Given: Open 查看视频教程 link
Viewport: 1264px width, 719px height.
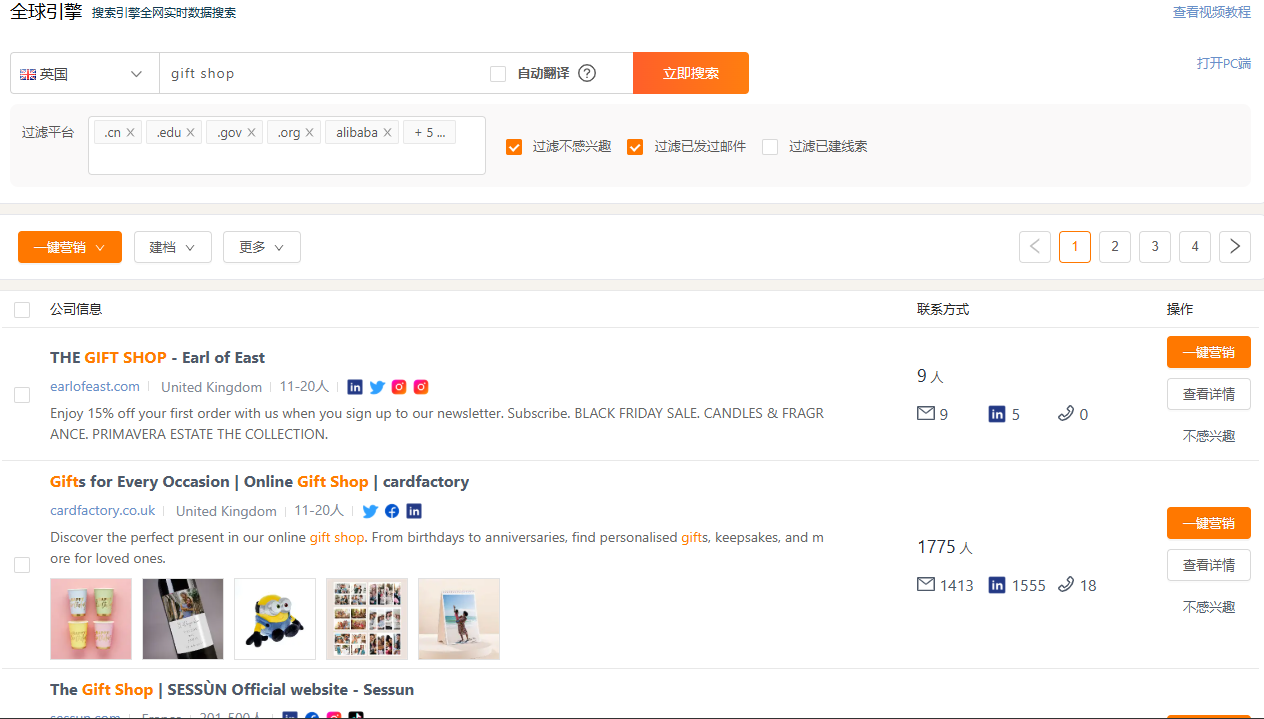Looking at the screenshot, I should [x=1212, y=12].
